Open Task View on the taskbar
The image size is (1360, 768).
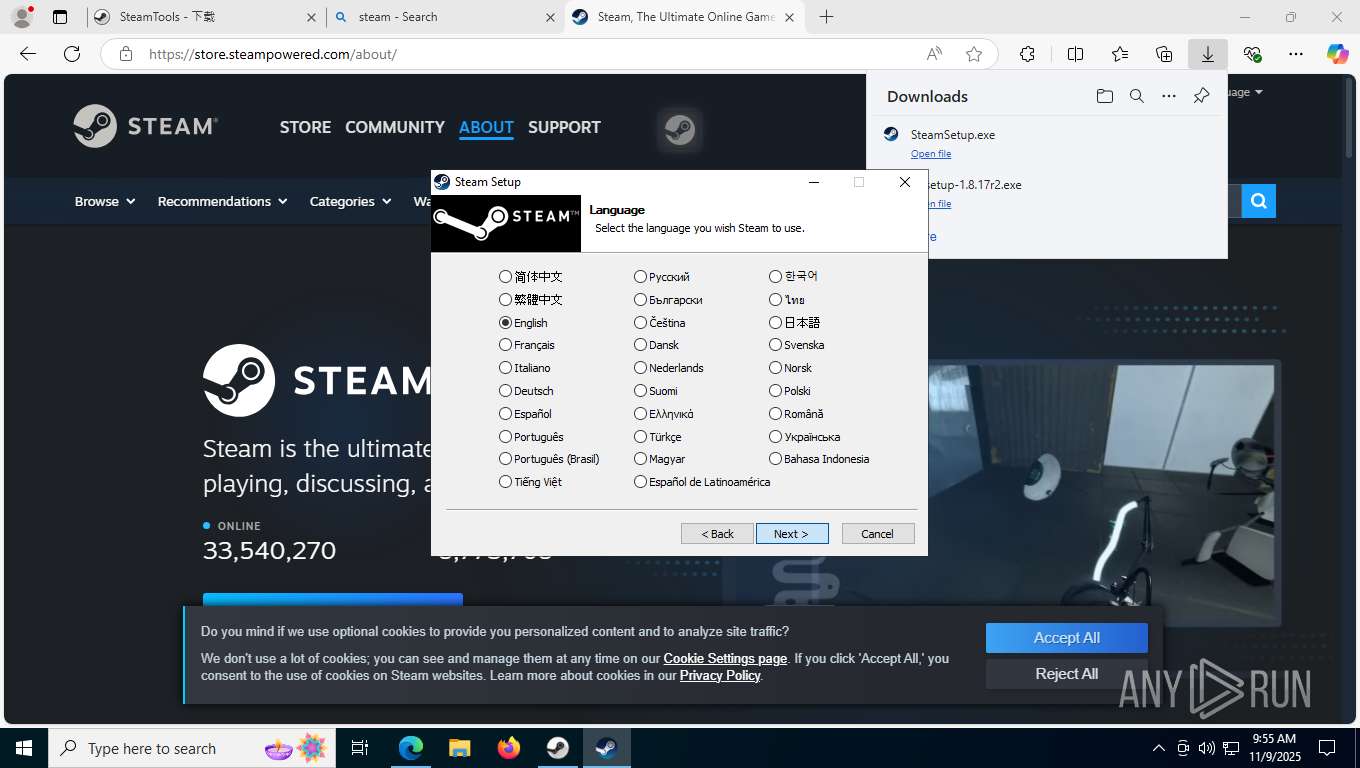(360, 748)
